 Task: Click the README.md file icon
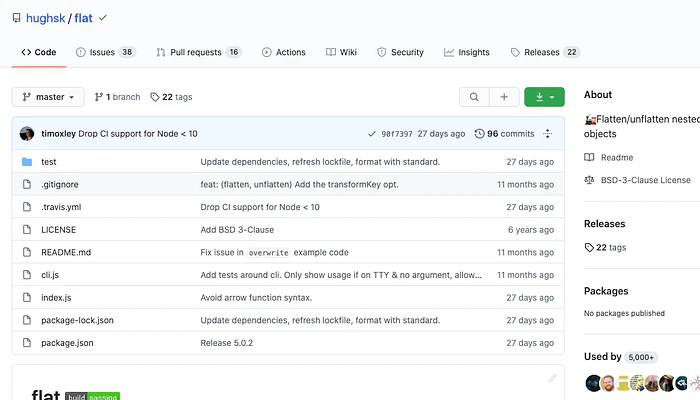point(27,252)
